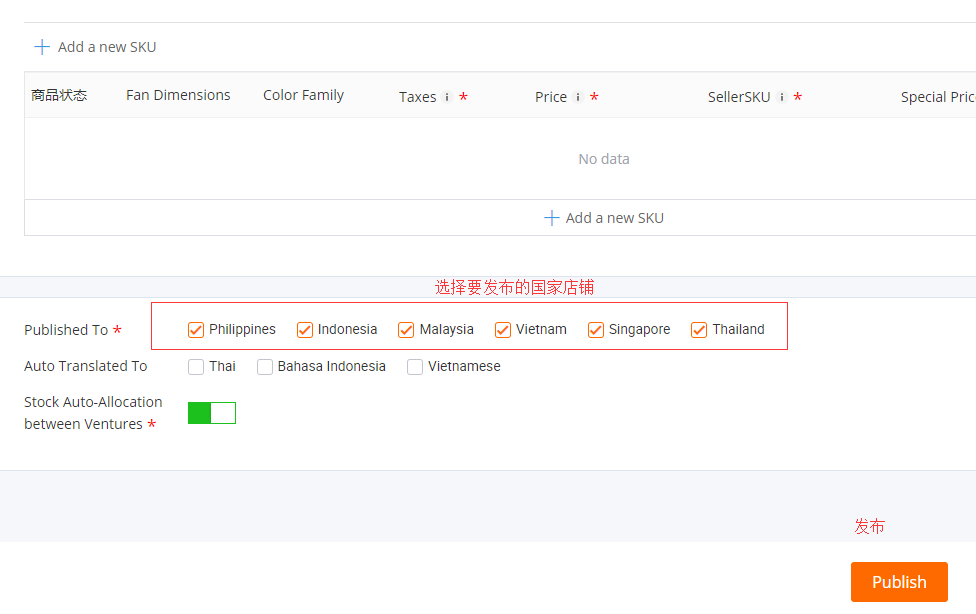Screen dimensions: 976x614
Task: Enable auto translation to Bahasa Indonesia
Action: point(265,367)
